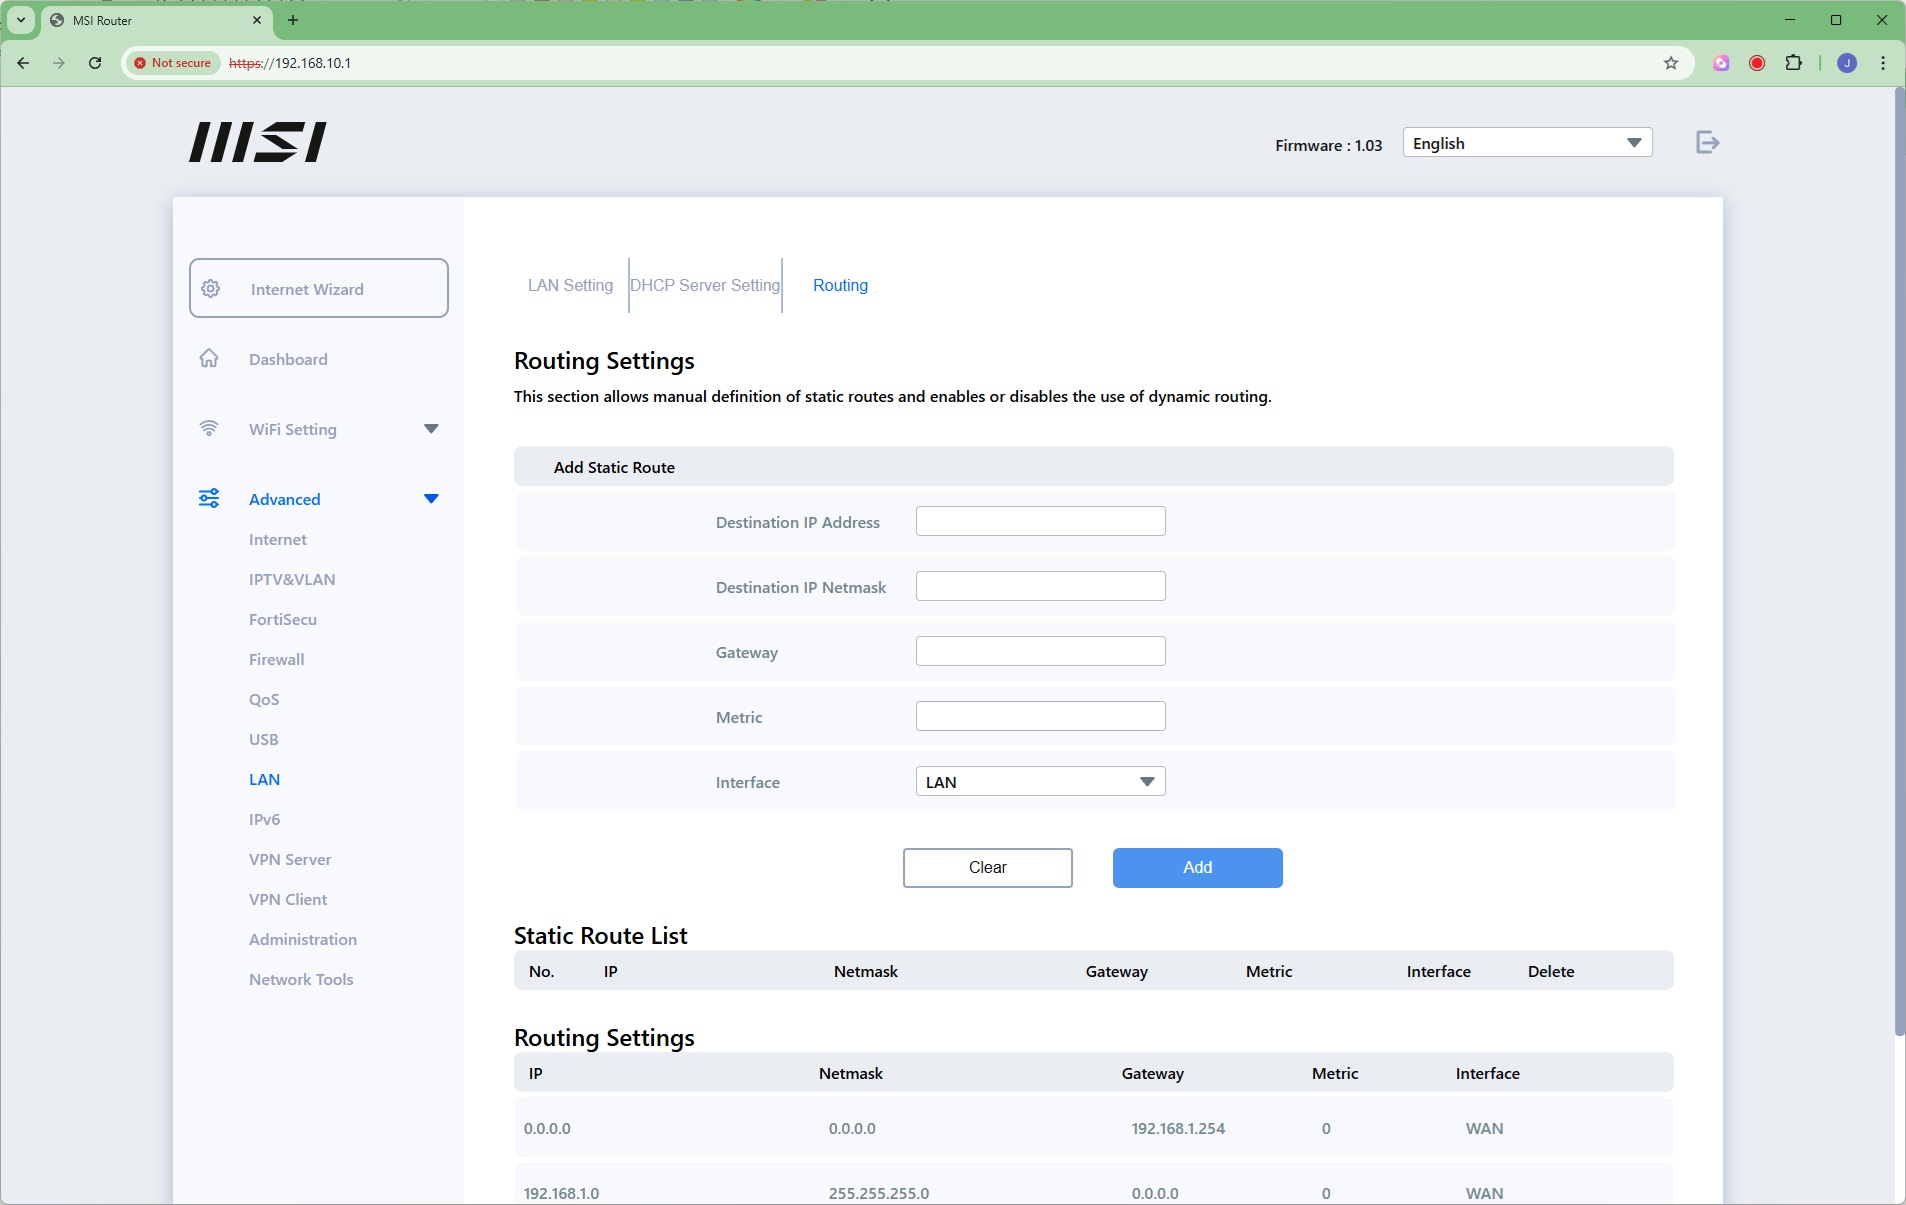The width and height of the screenshot is (1906, 1205).
Task: Reload the router page
Action: pyautogui.click(x=95, y=63)
